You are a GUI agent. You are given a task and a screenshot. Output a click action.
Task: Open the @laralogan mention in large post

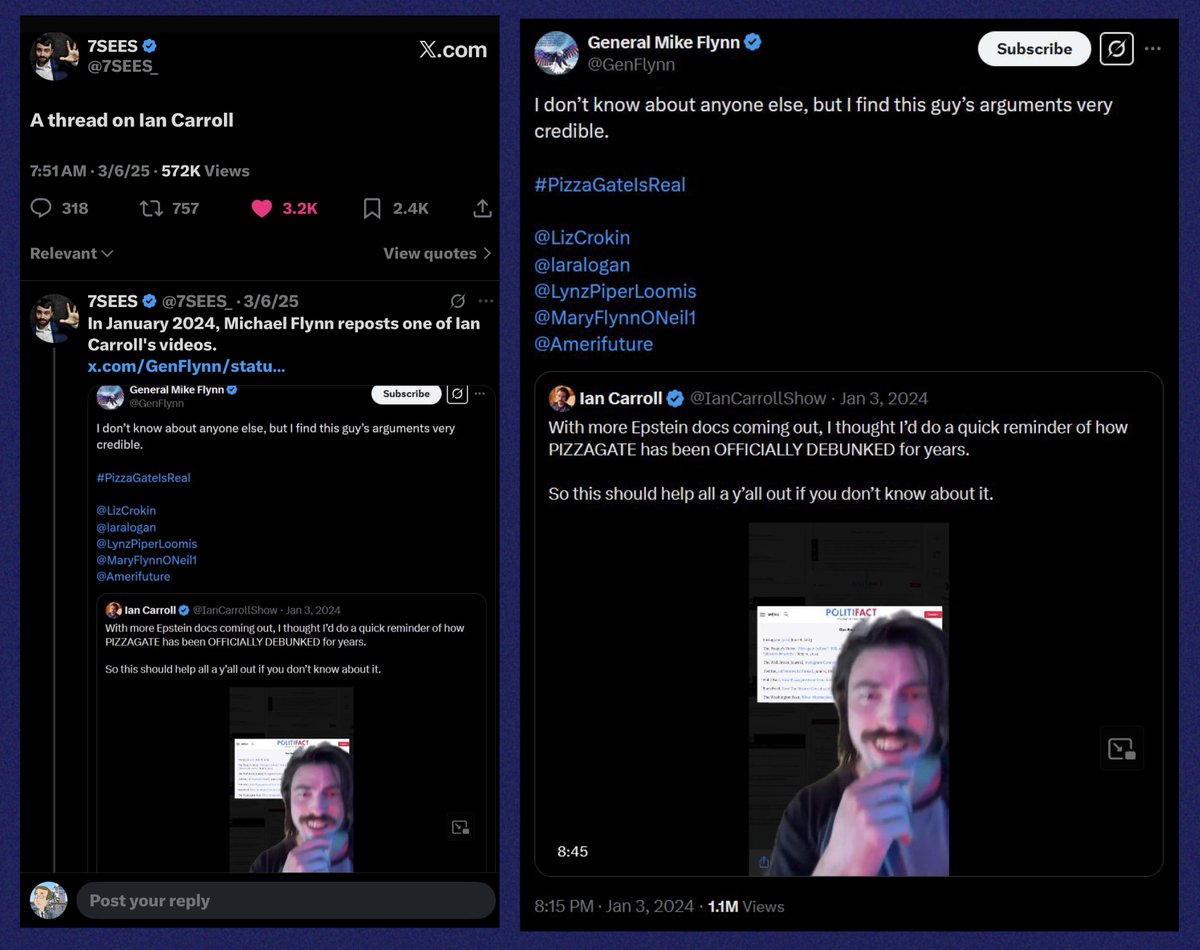pos(582,265)
